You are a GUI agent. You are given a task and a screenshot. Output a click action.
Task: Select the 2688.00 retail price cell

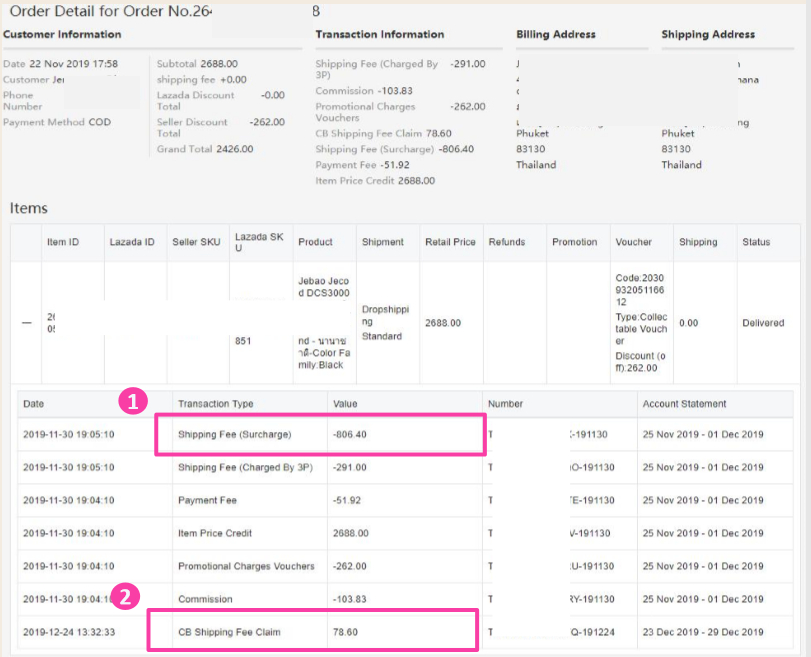click(443, 323)
